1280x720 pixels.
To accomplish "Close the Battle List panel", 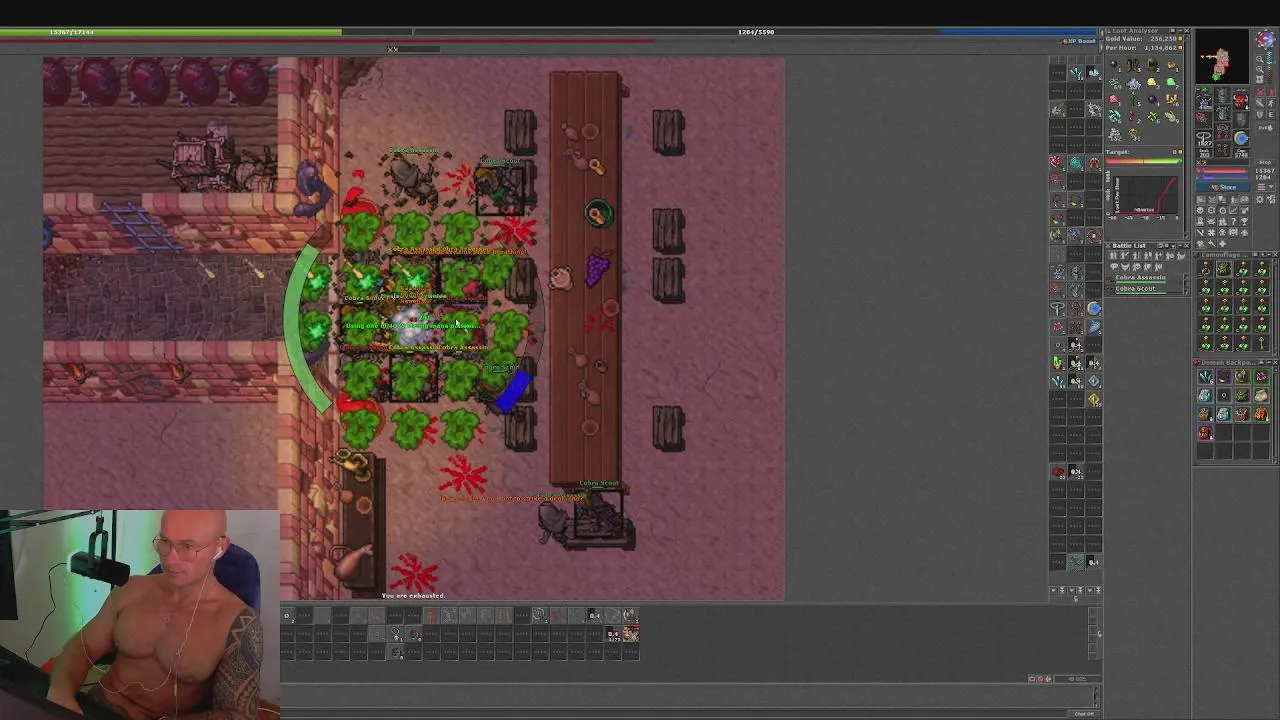I will pos(1187,245).
